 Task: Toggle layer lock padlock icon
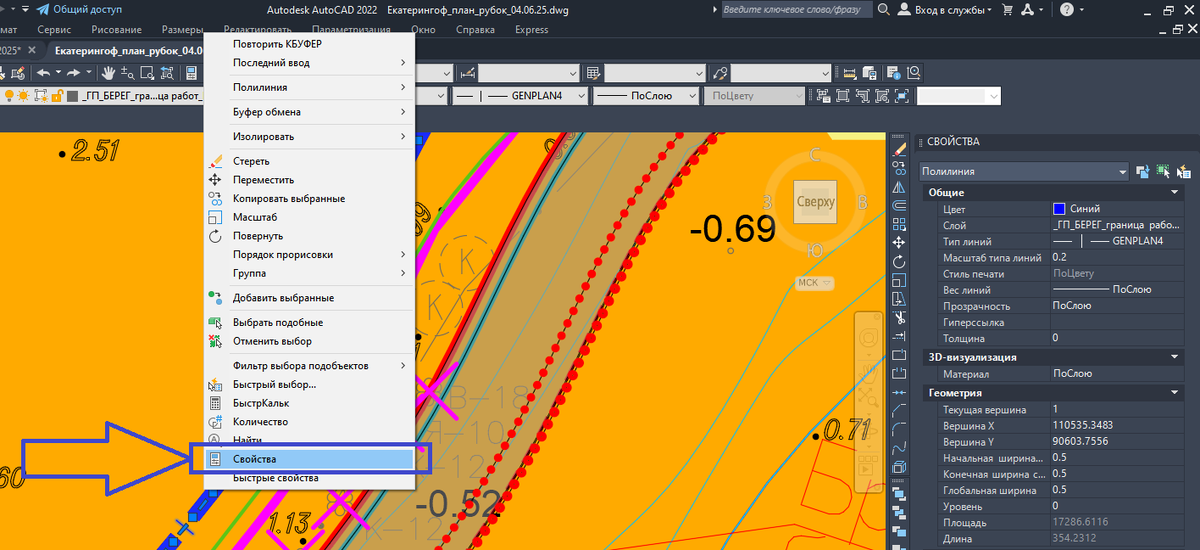(56, 96)
